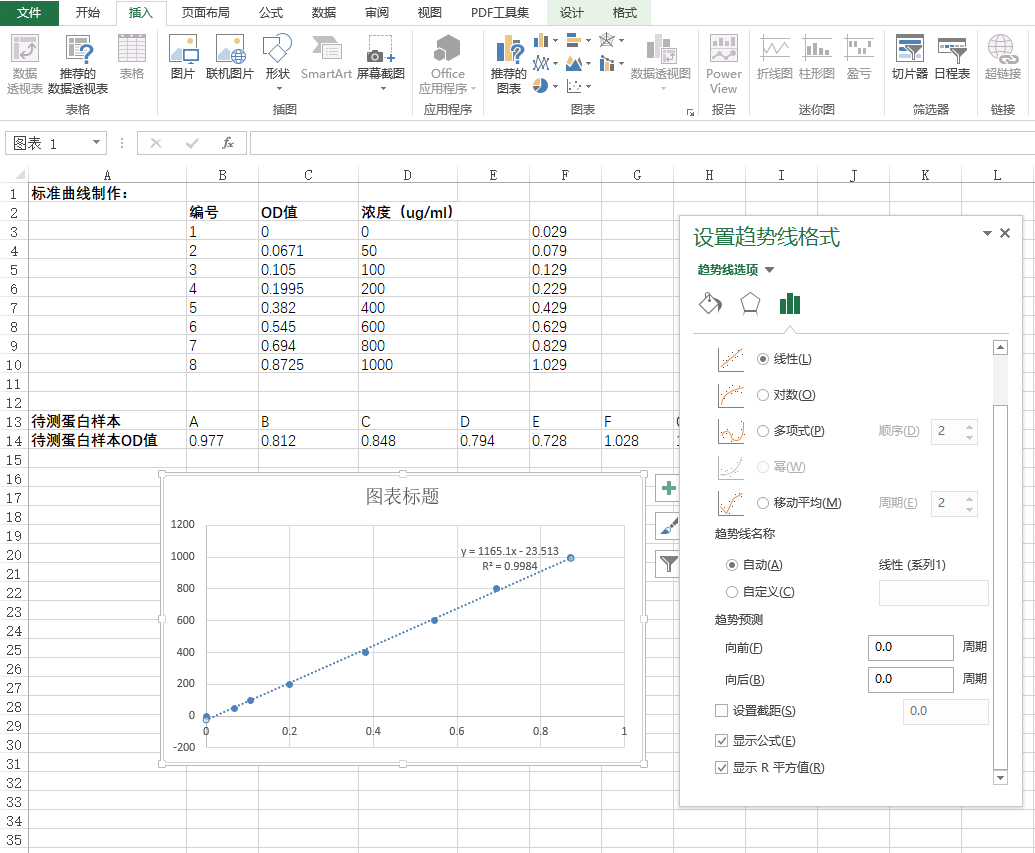Enable the Set Intercept (设置截距) checkbox
Image resolution: width=1035 pixels, height=853 pixels.
click(722, 711)
